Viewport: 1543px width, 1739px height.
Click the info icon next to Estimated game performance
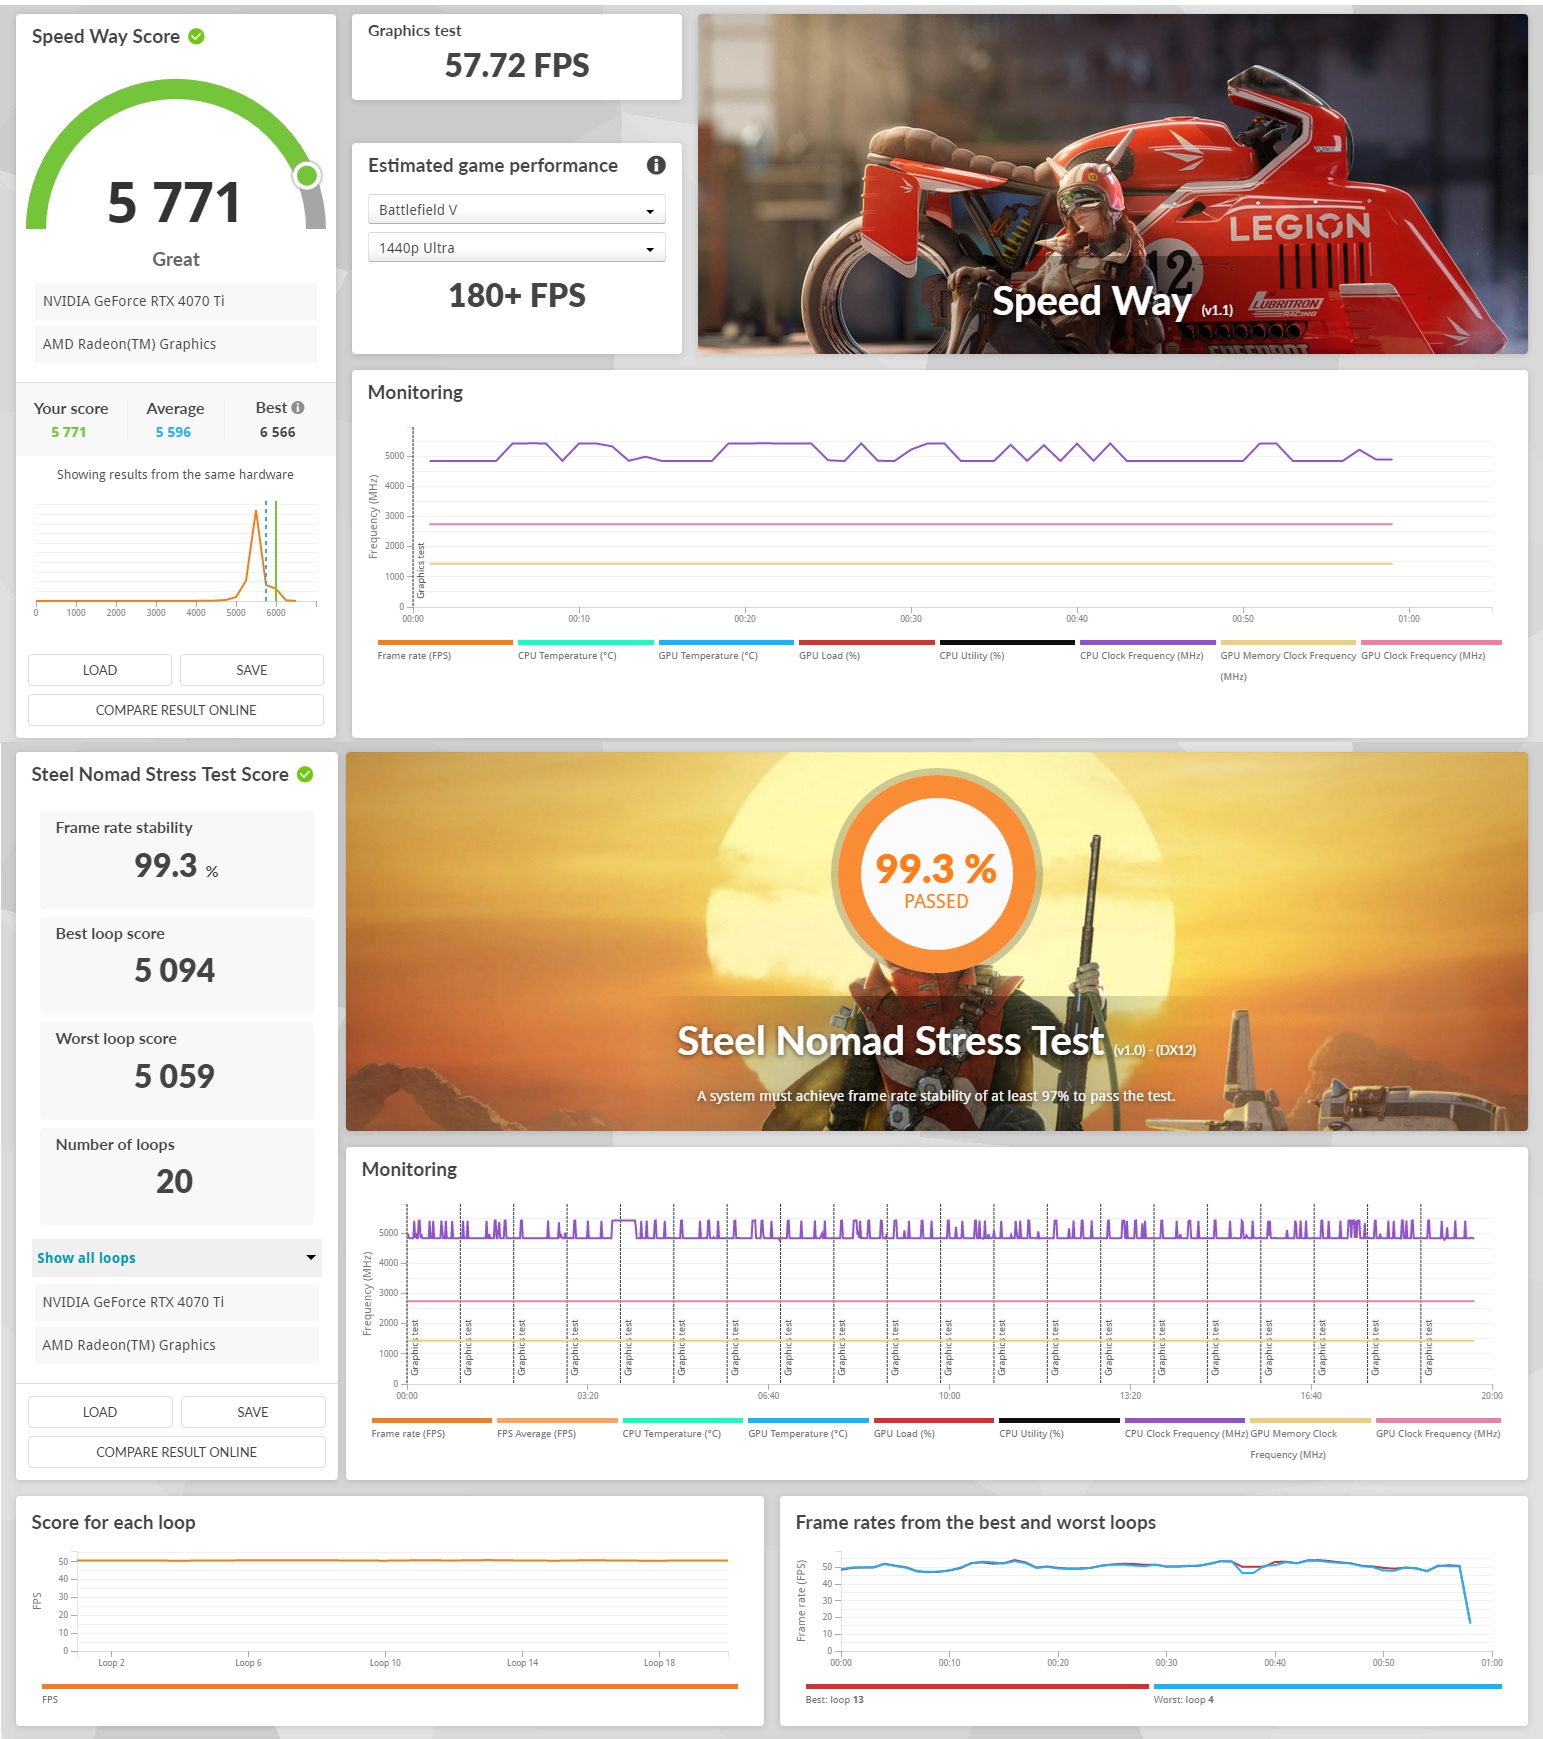pyautogui.click(x=656, y=165)
